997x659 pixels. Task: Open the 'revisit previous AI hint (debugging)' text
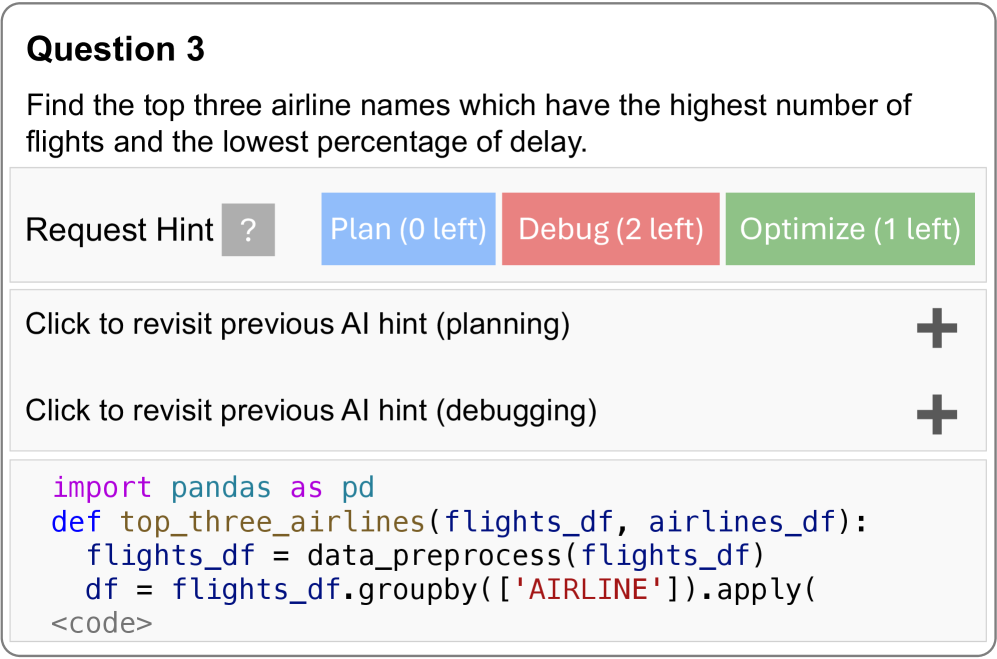[310, 410]
